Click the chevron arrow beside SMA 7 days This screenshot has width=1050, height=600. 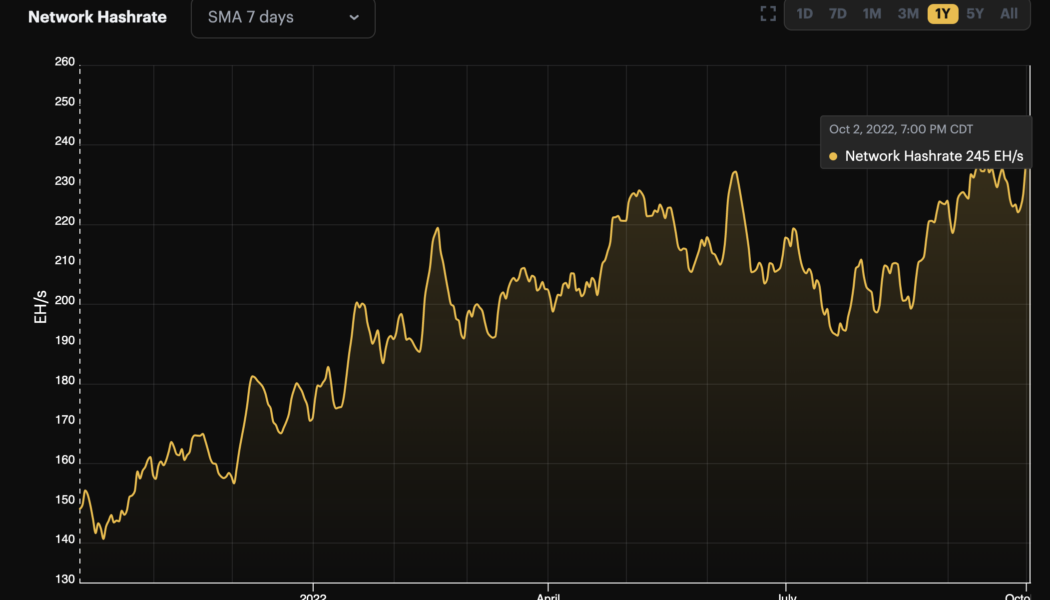[x=354, y=17]
